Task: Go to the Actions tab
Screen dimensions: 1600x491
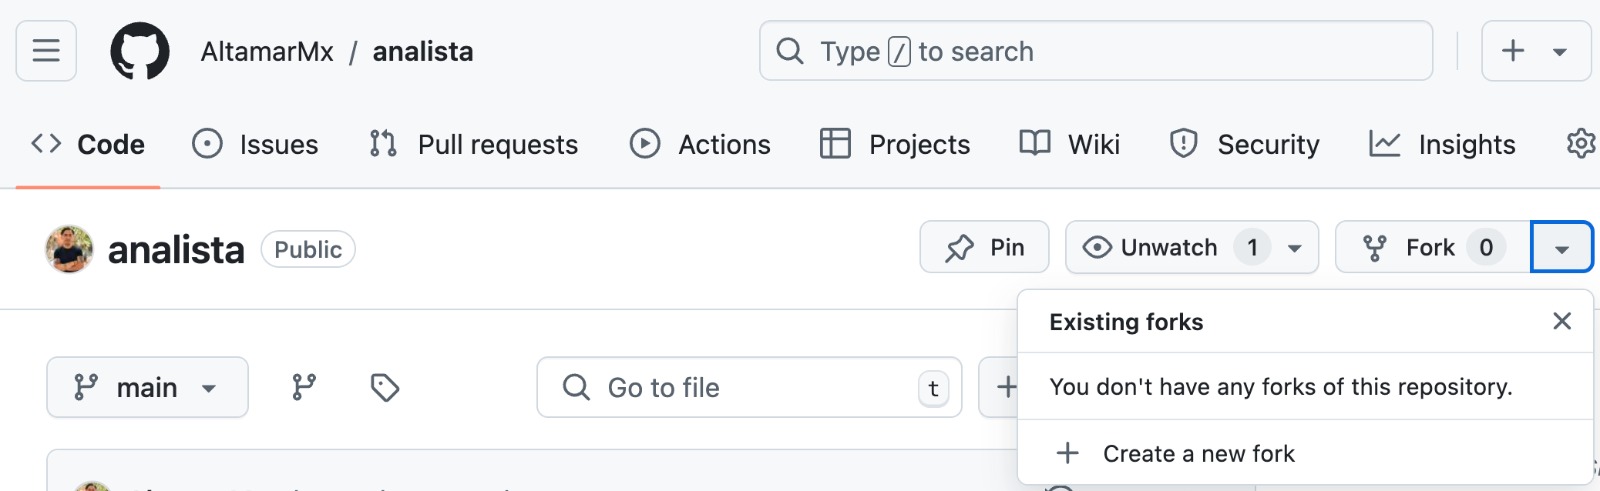Action: pyautogui.click(x=701, y=144)
